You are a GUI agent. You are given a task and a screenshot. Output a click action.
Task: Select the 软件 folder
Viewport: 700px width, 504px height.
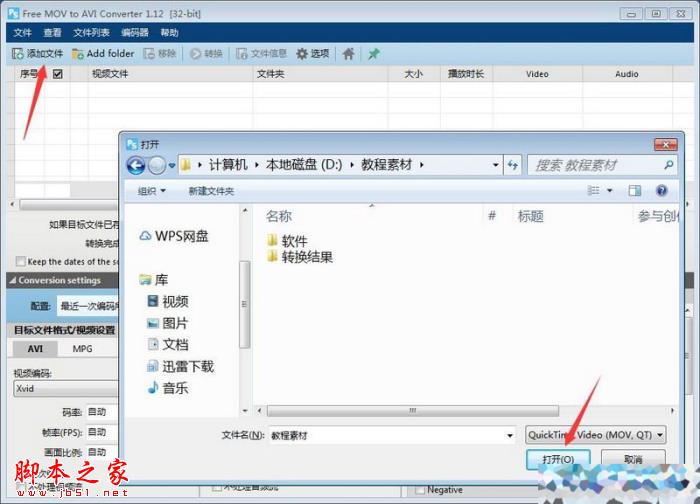(x=287, y=241)
